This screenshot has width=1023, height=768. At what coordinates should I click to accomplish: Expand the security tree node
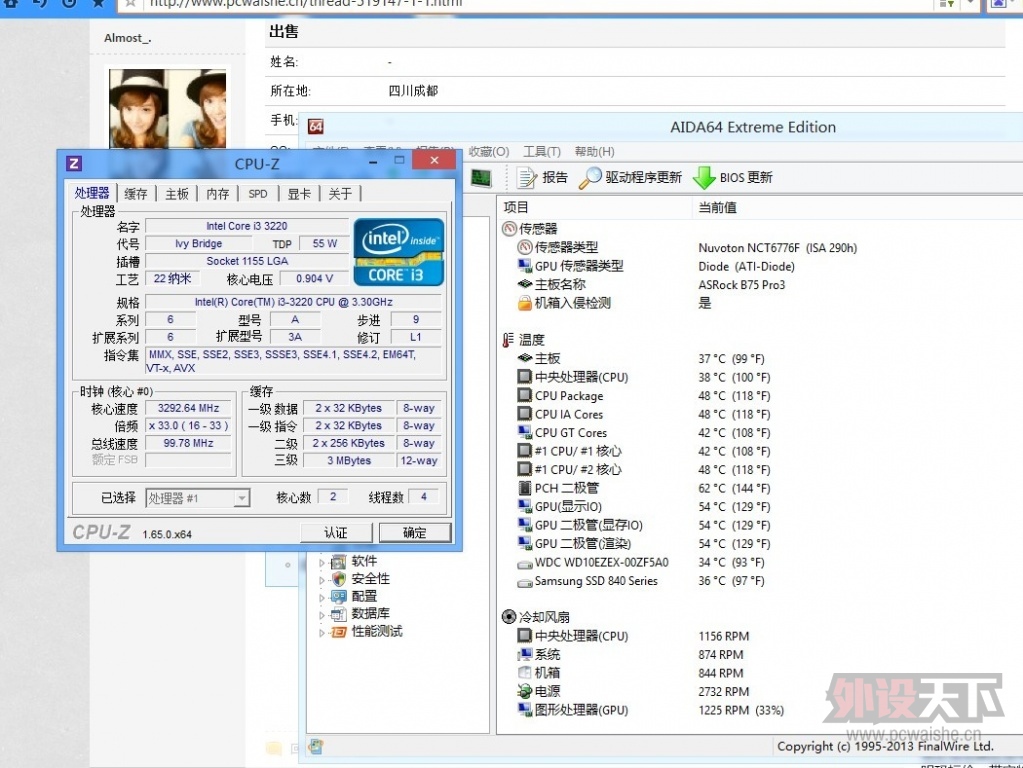coord(322,579)
